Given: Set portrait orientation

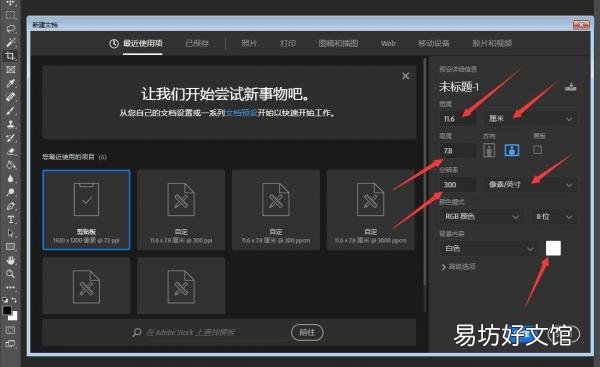Looking at the screenshot, I should 489,150.
